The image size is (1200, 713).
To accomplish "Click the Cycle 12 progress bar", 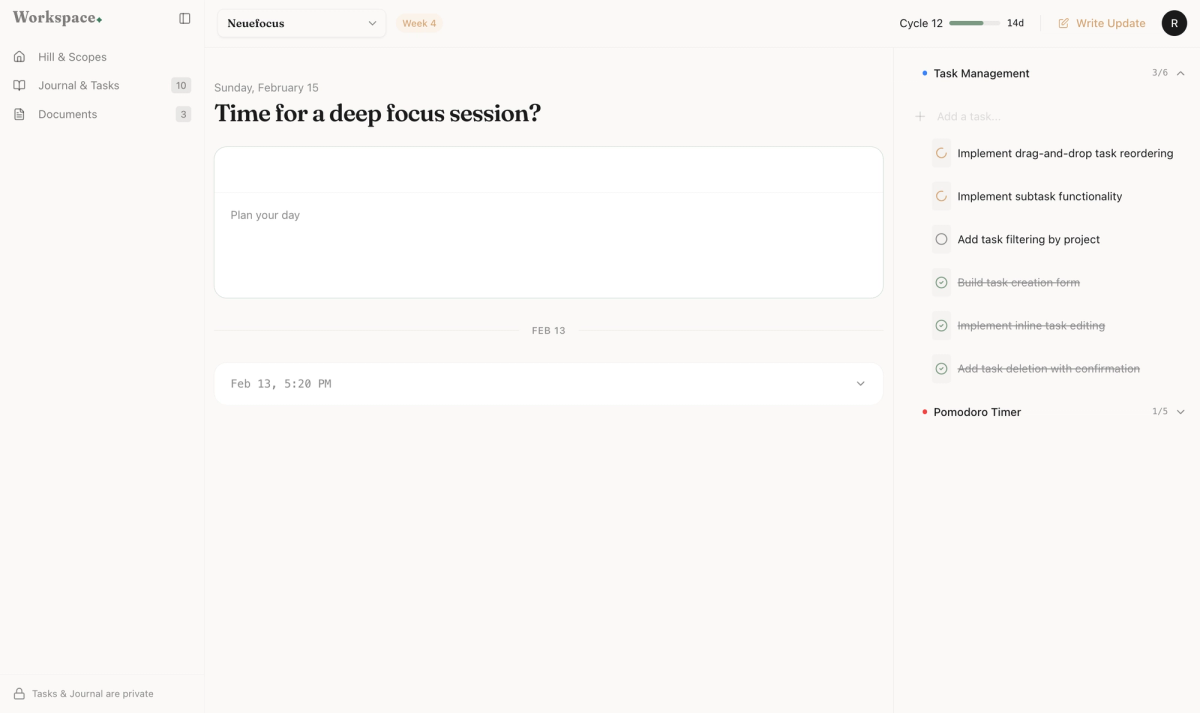I will tap(973, 22).
